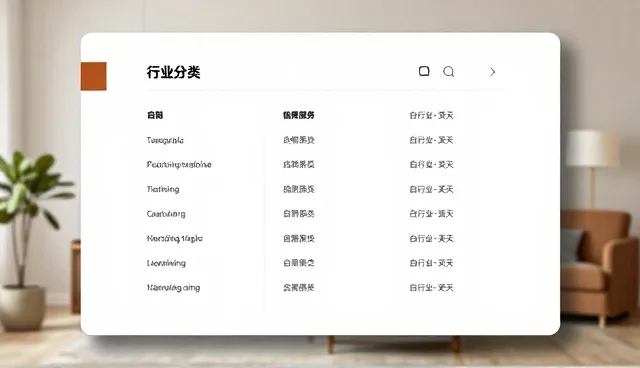Click the middle column cell of the Nertdirg 1faple row

click(299, 238)
